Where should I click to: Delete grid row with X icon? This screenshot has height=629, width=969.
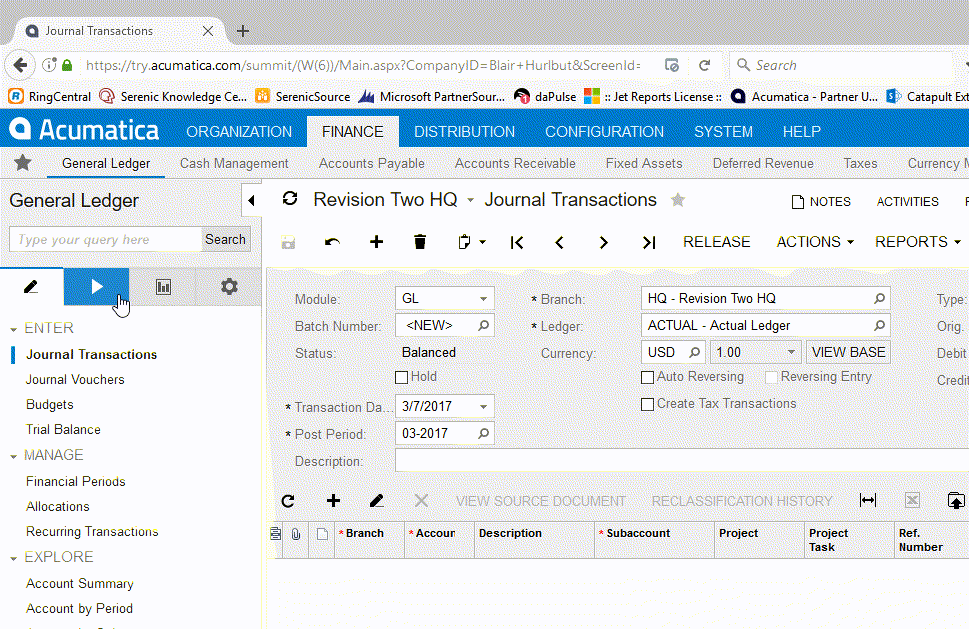(421, 500)
